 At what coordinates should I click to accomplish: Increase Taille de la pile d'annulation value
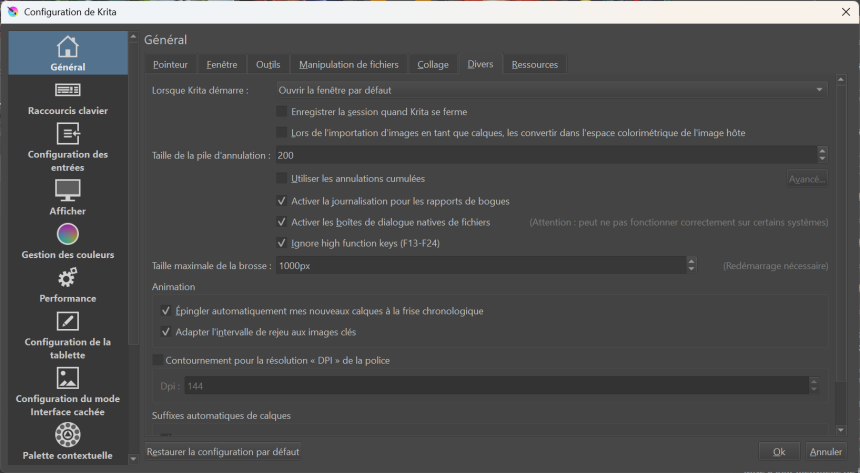(822, 151)
